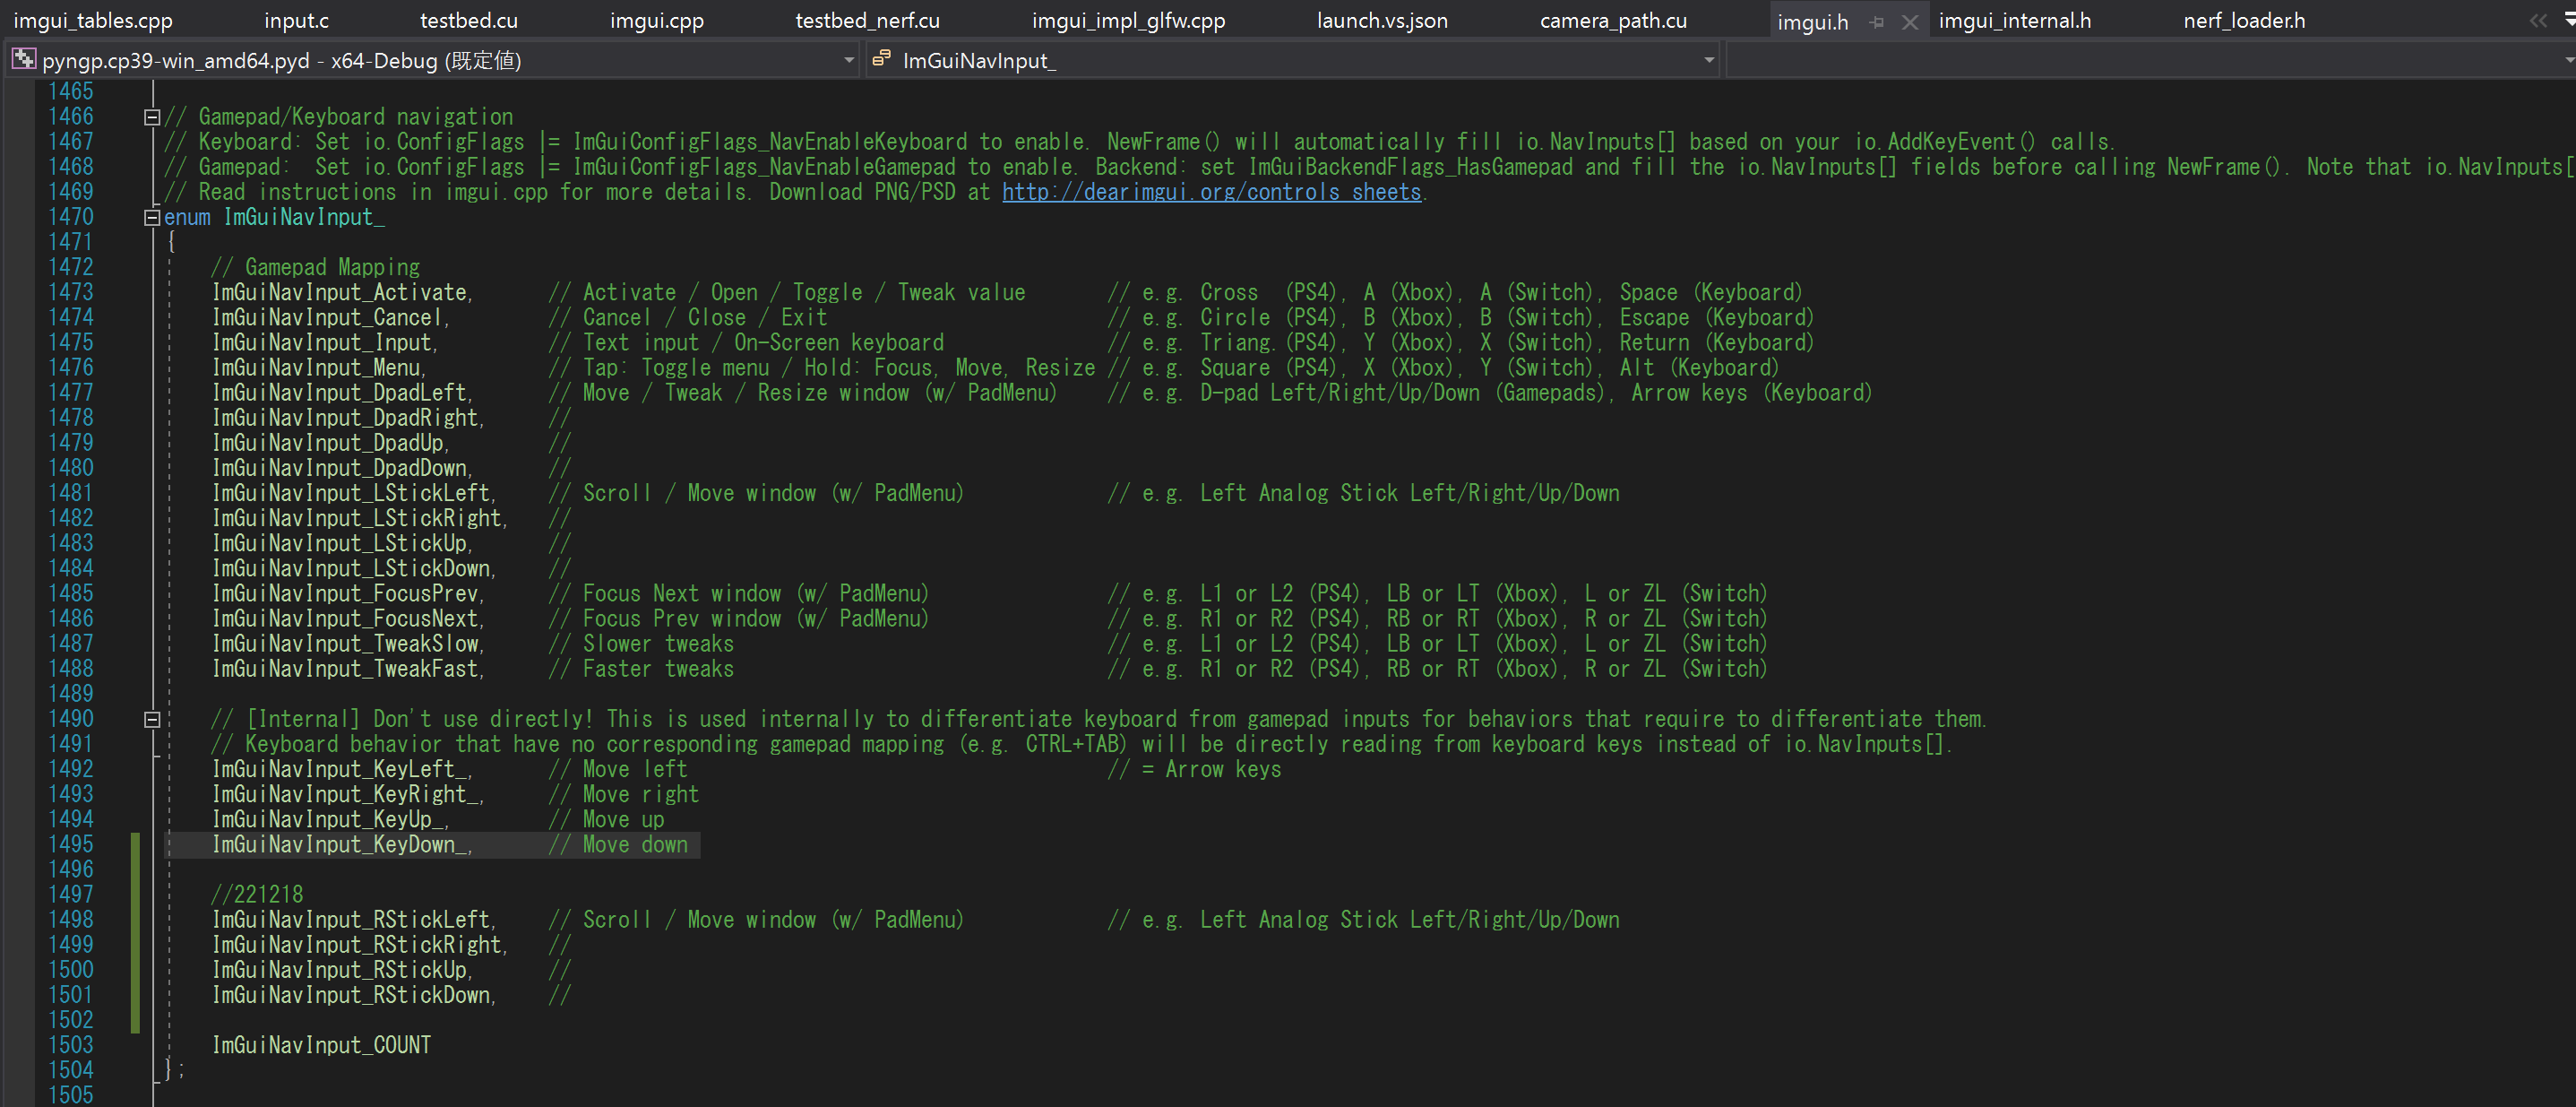
Task: Switch to the testbed_nerf.cu tab
Action: (x=867, y=21)
